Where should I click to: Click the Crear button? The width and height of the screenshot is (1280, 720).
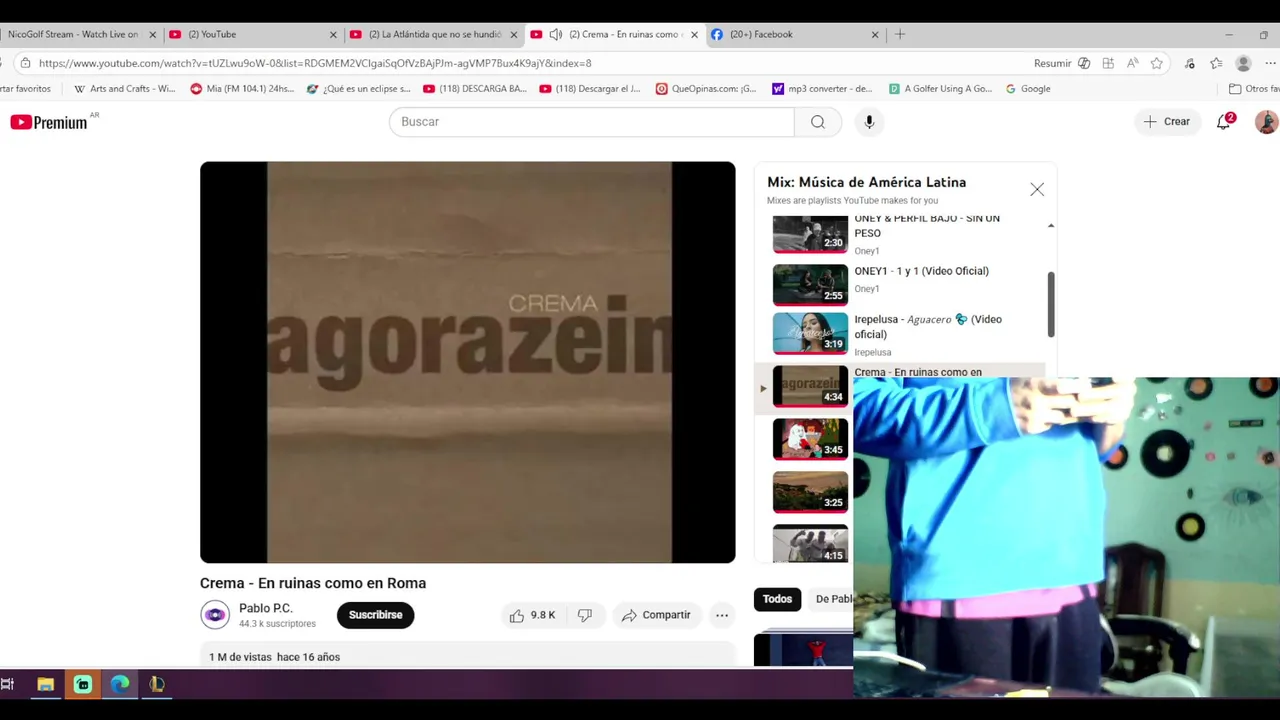[x=1167, y=122]
